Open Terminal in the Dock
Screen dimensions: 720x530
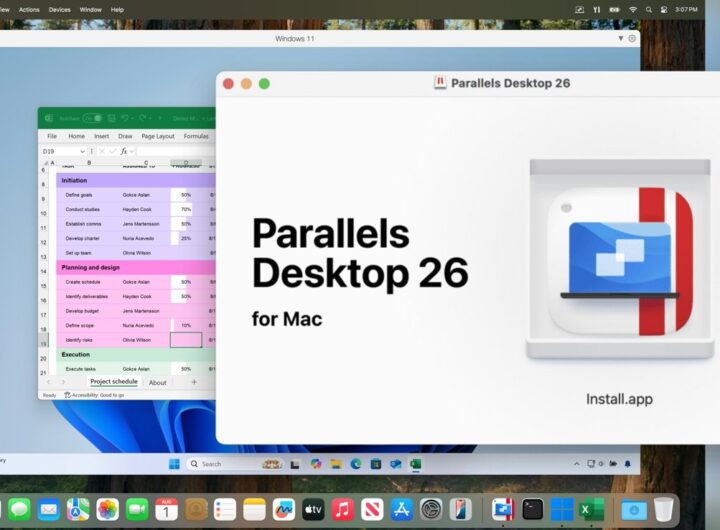point(533,509)
